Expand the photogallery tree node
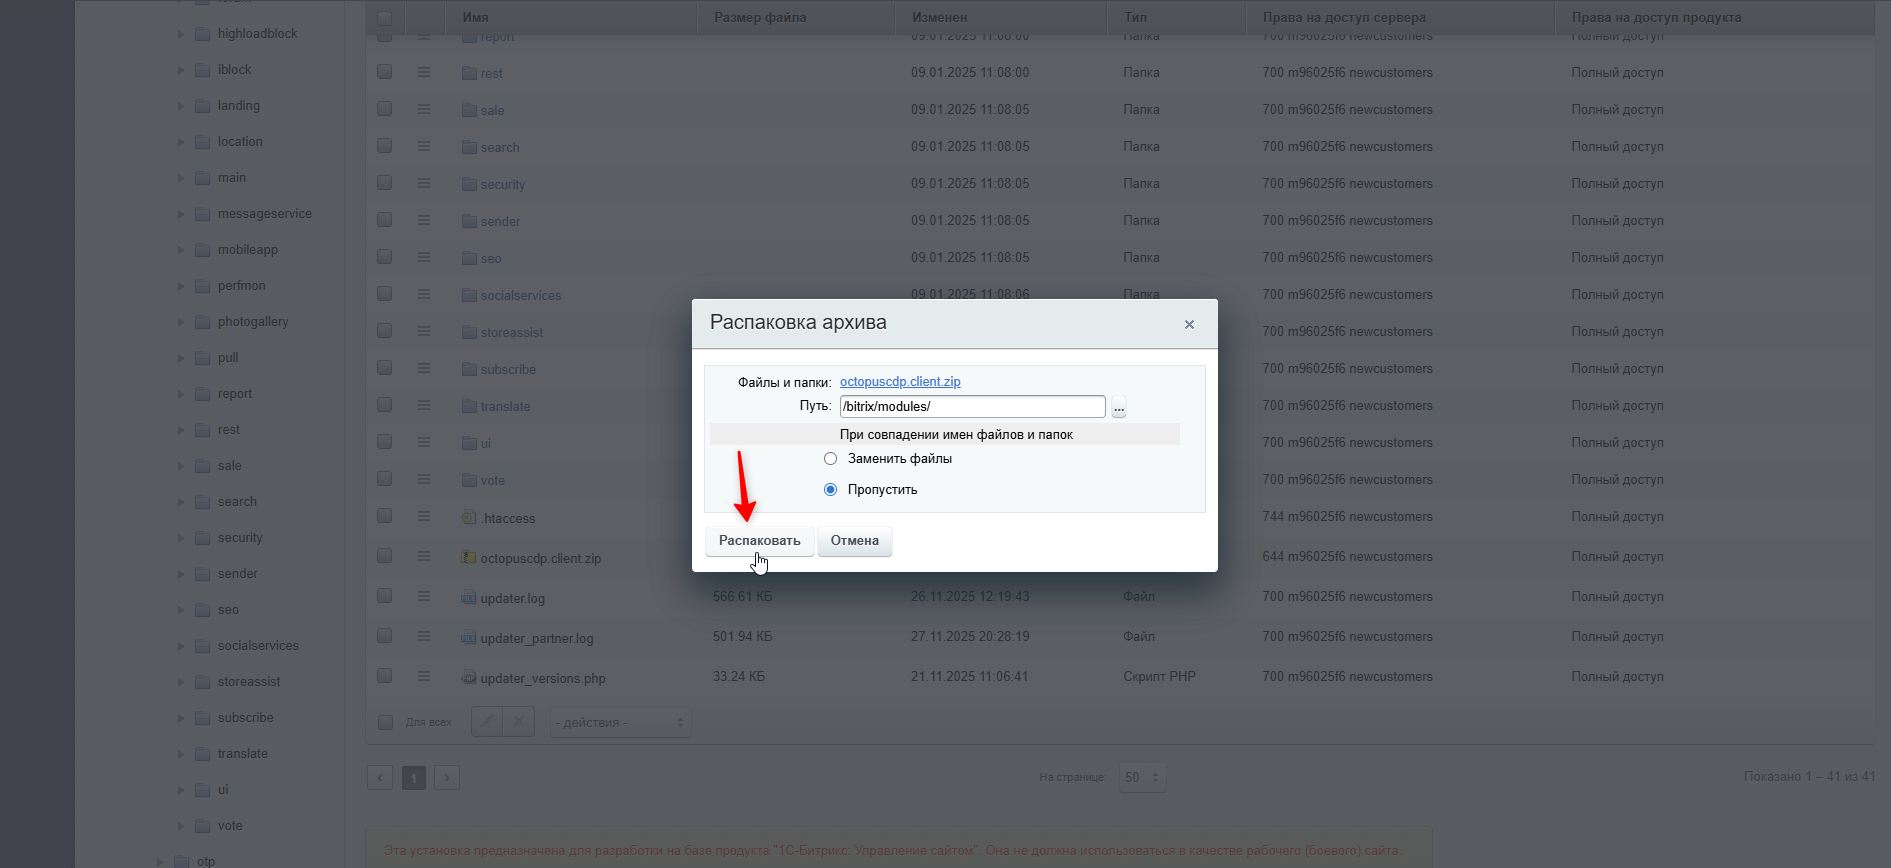 [181, 322]
